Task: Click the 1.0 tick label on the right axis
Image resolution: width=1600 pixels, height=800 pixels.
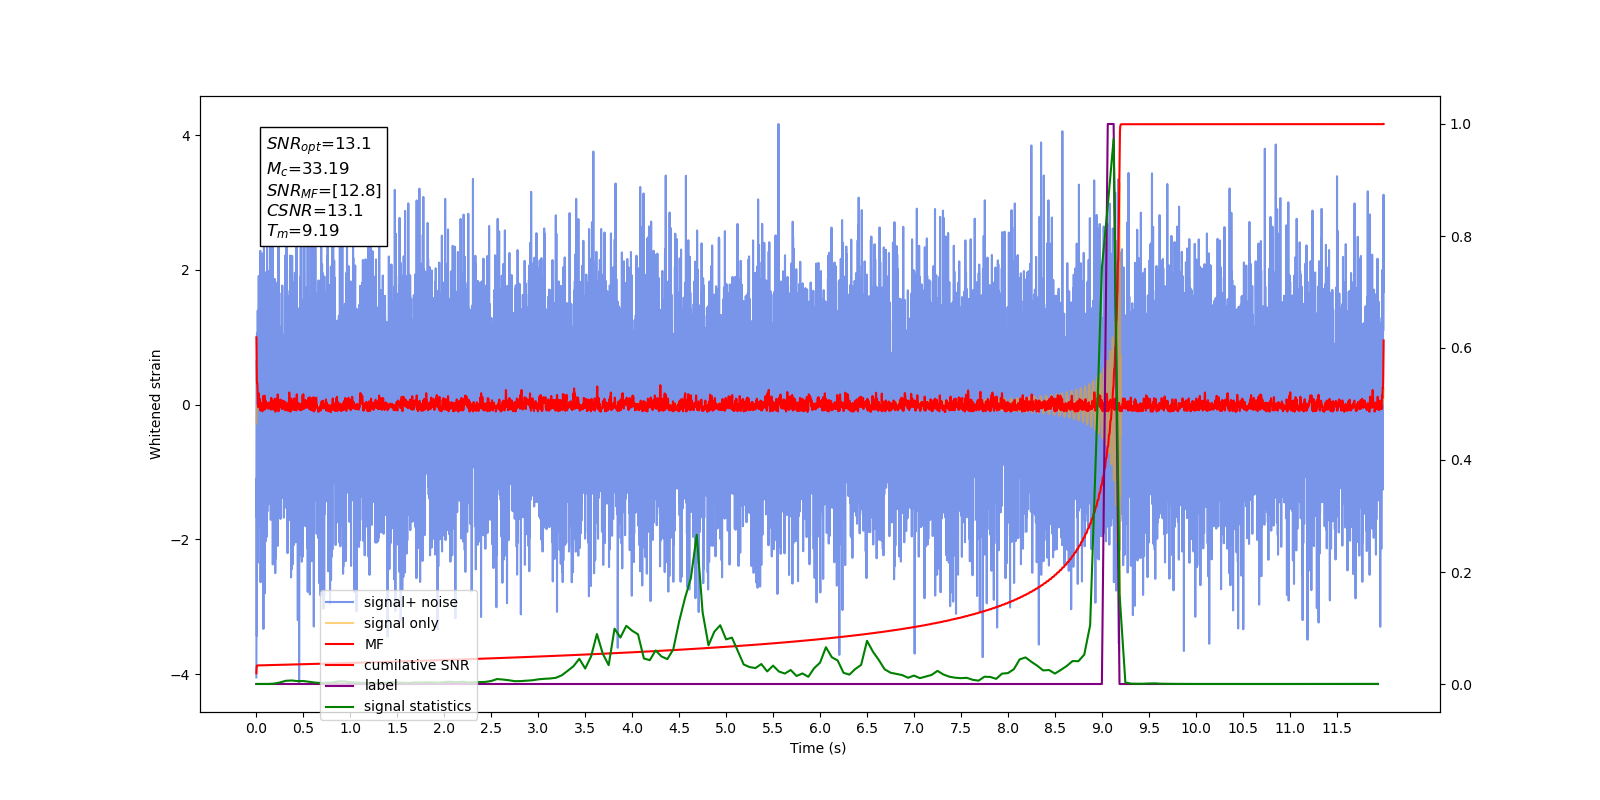Action: coord(1461,124)
